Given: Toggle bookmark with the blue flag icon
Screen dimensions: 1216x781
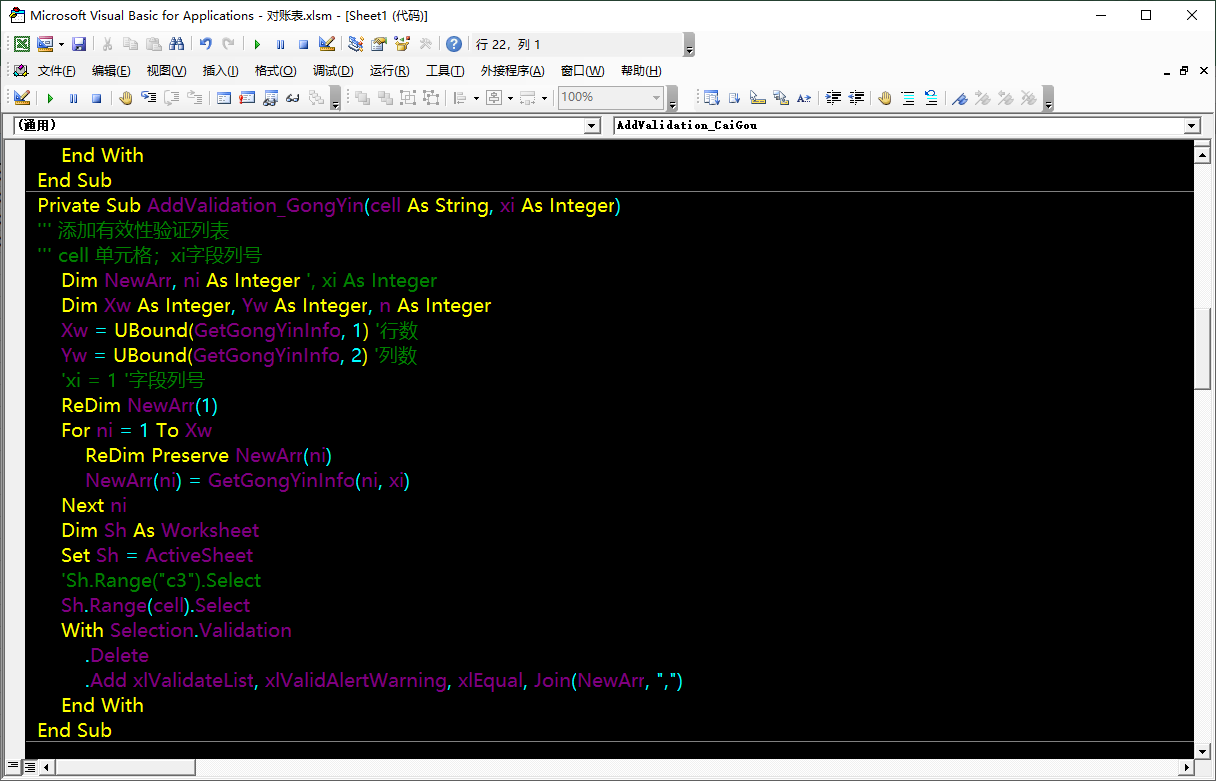Looking at the screenshot, I should (x=959, y=98).
